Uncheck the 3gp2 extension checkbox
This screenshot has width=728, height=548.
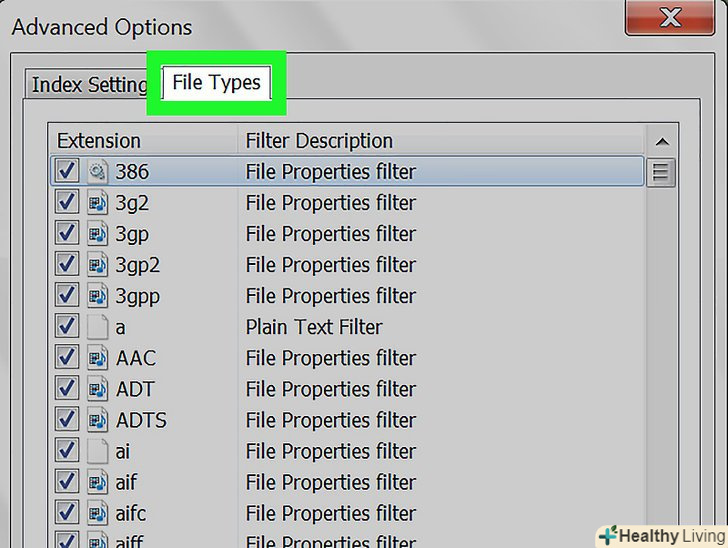[67, 265]
